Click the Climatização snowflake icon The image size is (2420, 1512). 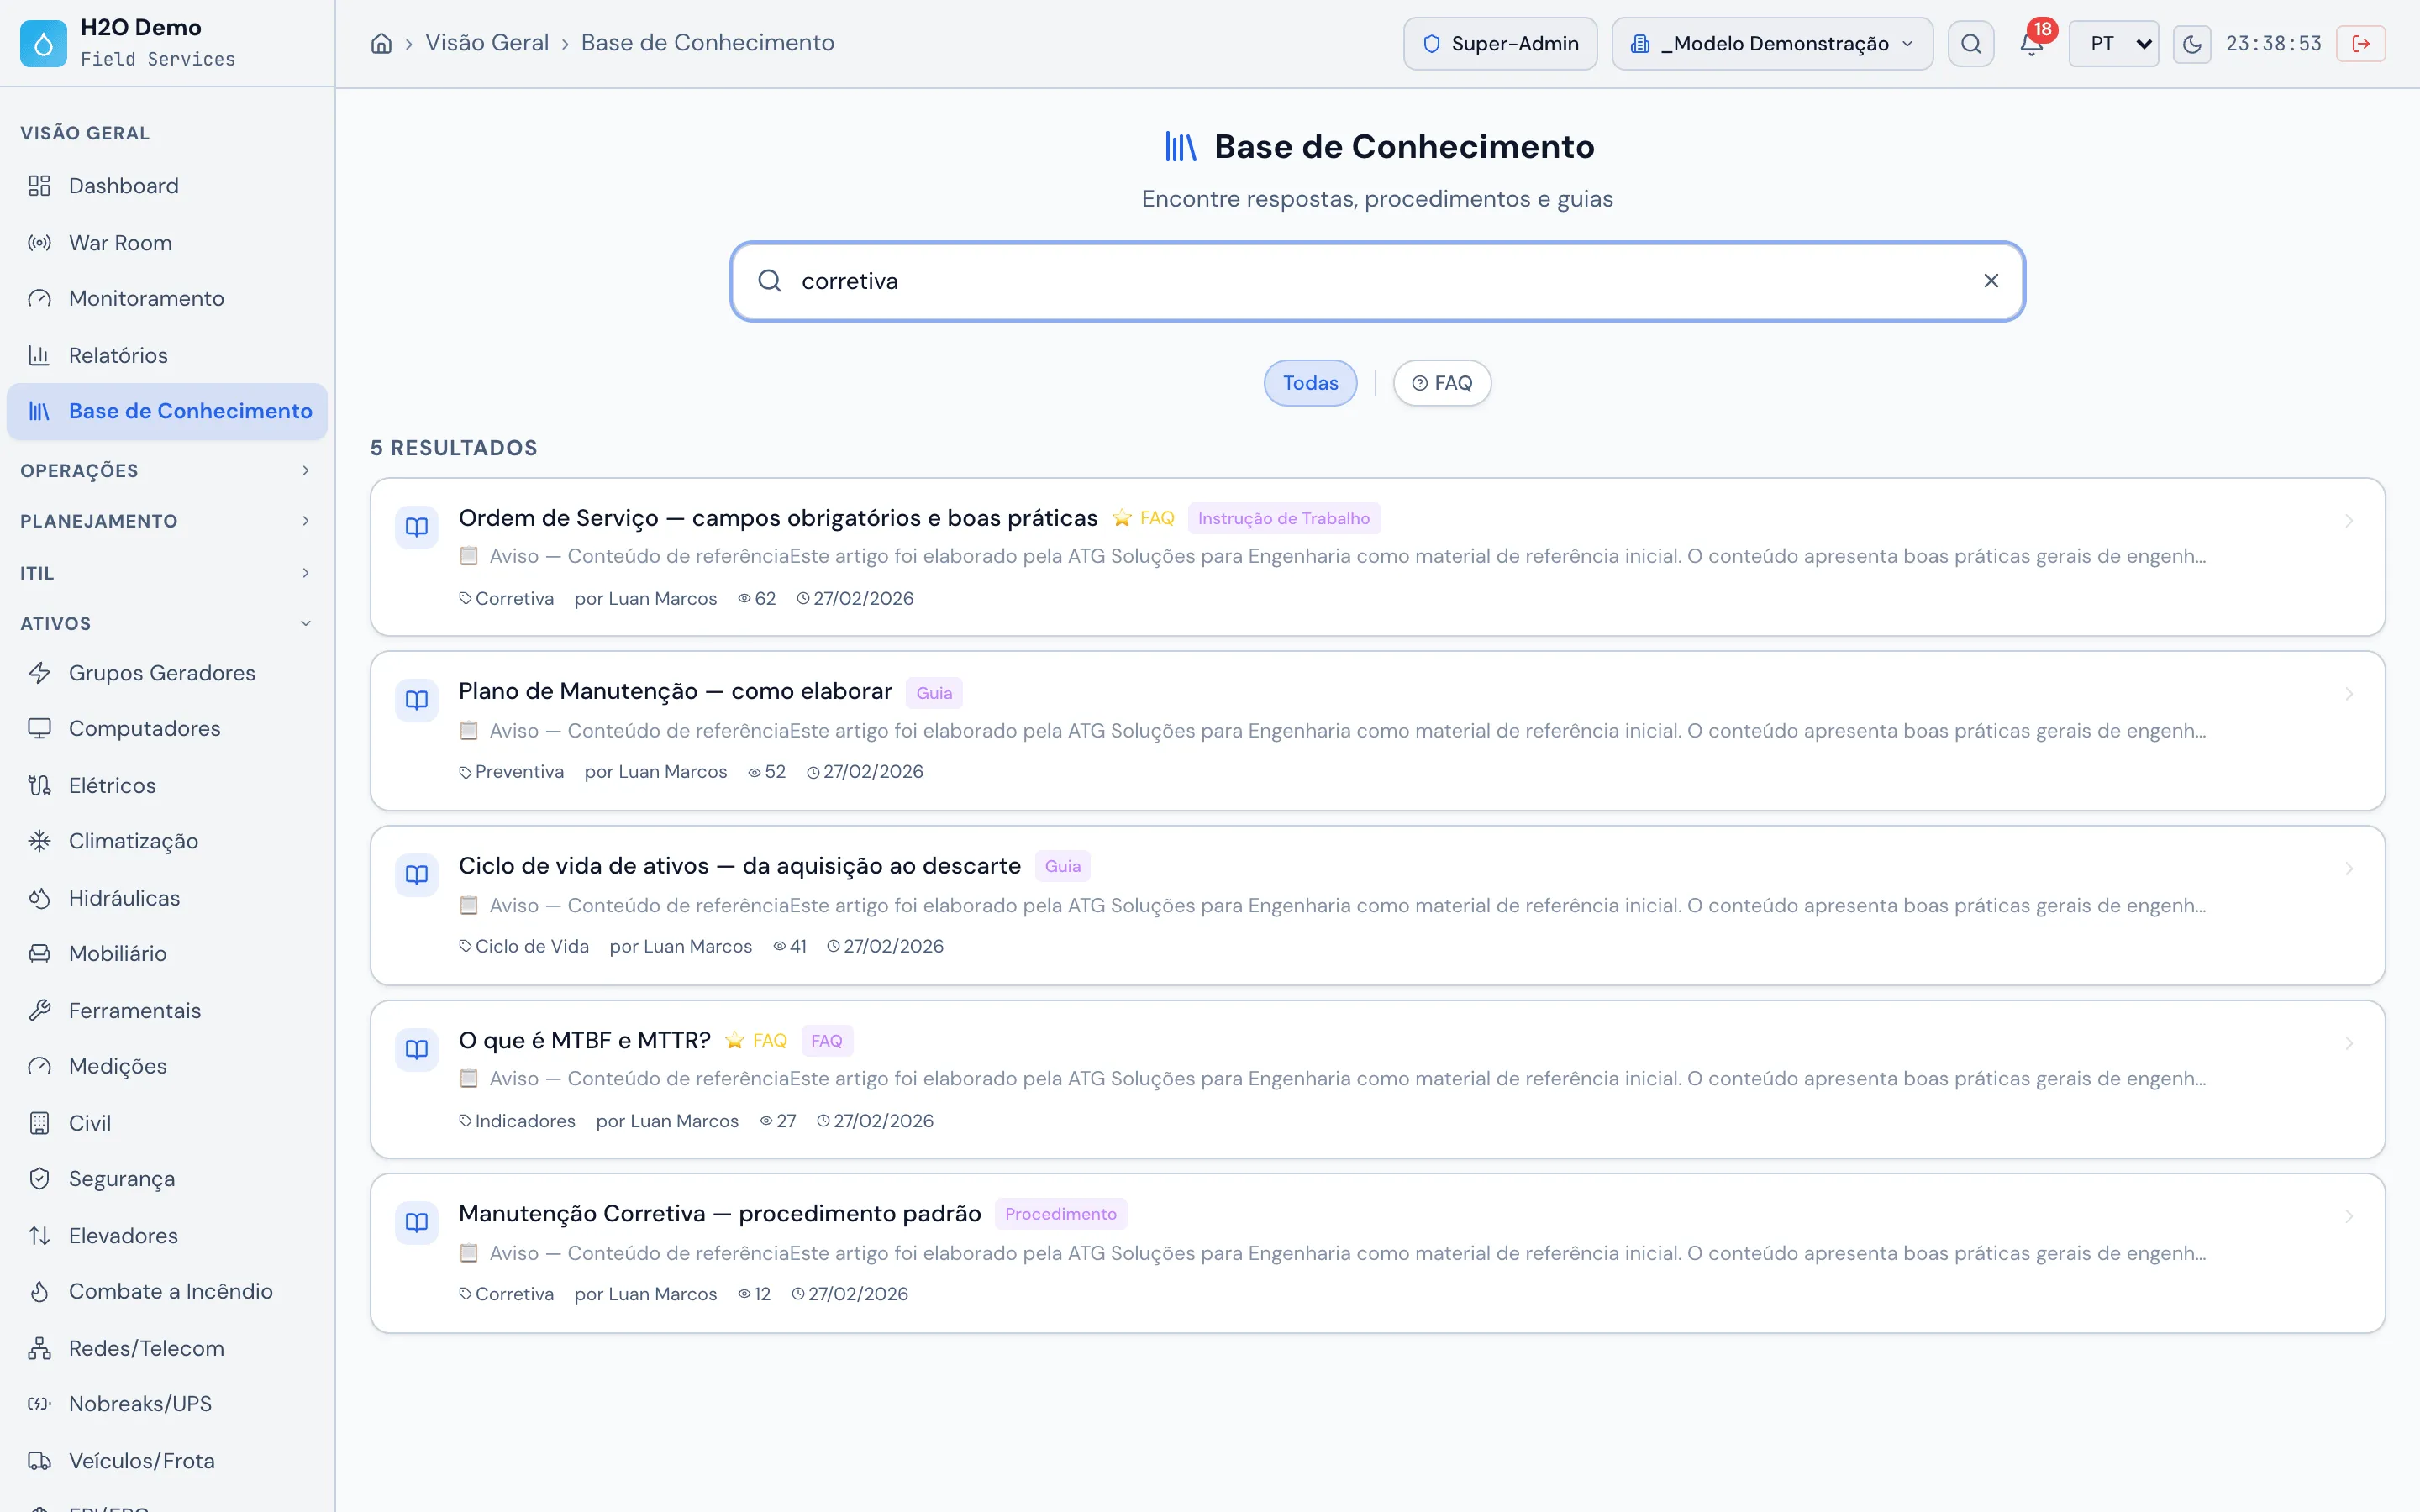39,841
